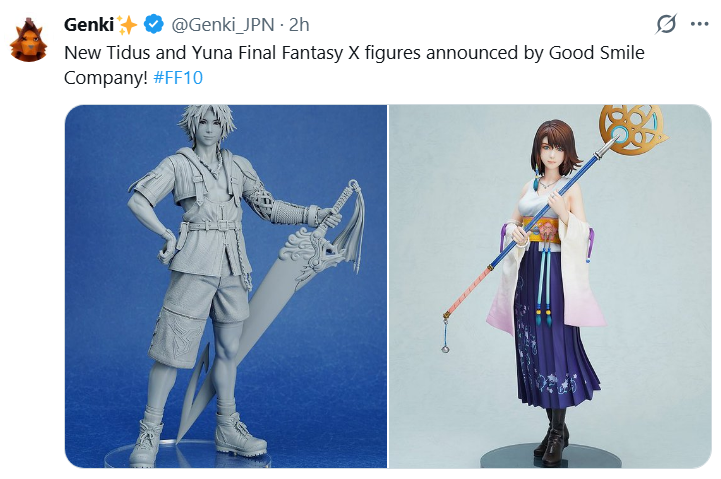Click Tidus figure's right boot
The height and width of the screenshot is (479, 721).
(x=240, y=432)
